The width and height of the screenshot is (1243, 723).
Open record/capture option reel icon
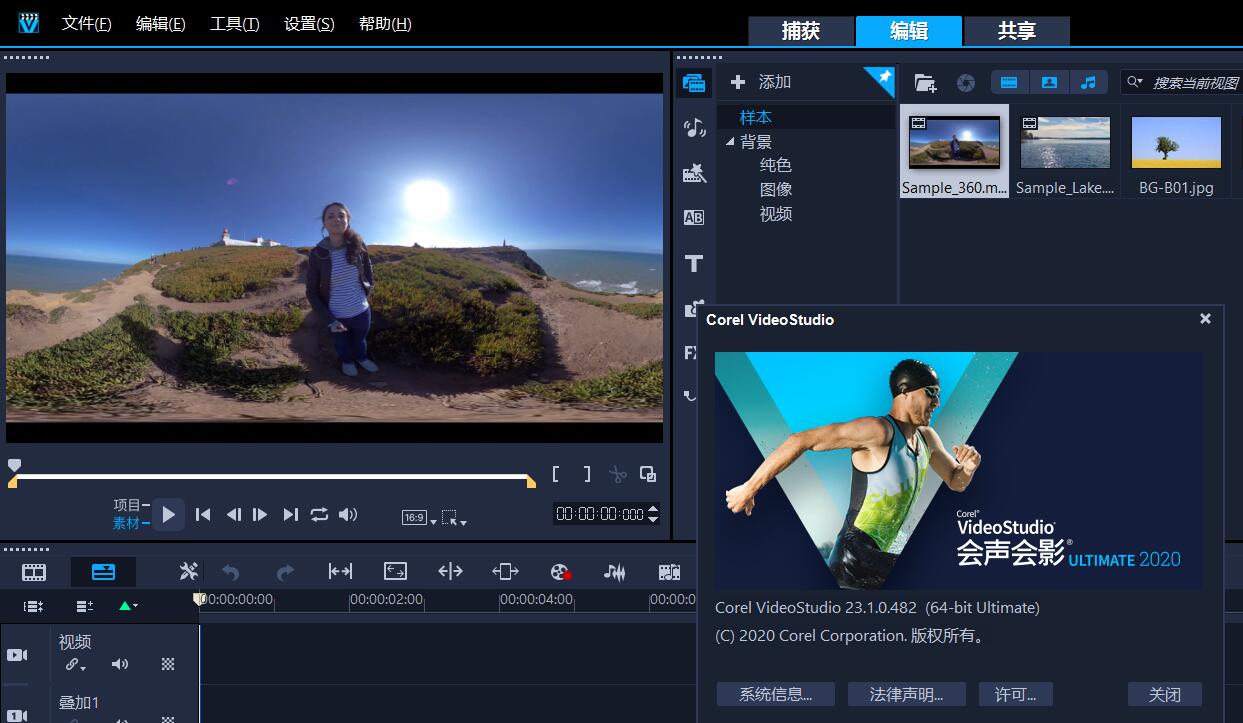tap(560, 572)
